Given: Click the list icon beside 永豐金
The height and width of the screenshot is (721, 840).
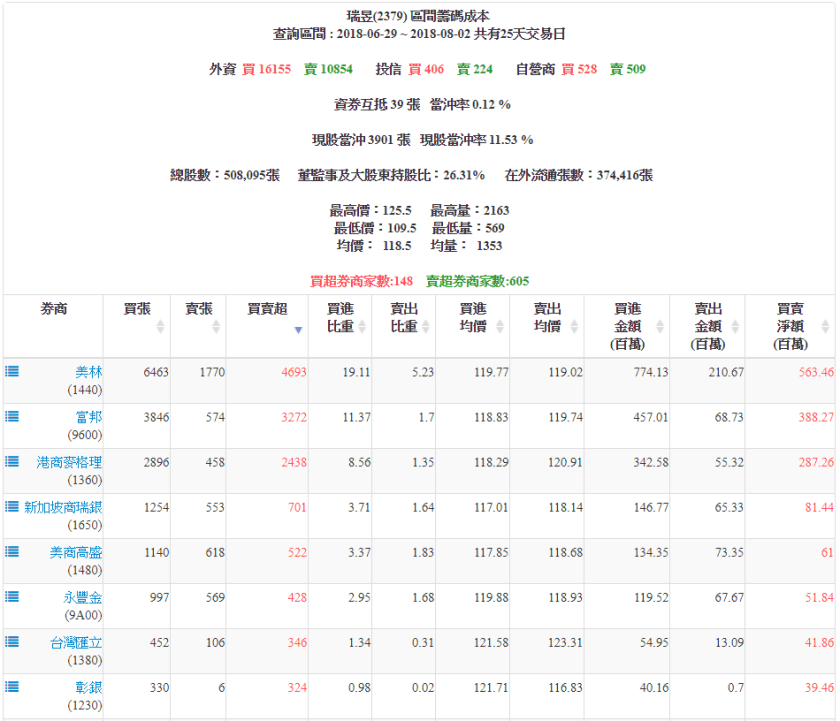Looking at the screenshot, I should [12, 596].
